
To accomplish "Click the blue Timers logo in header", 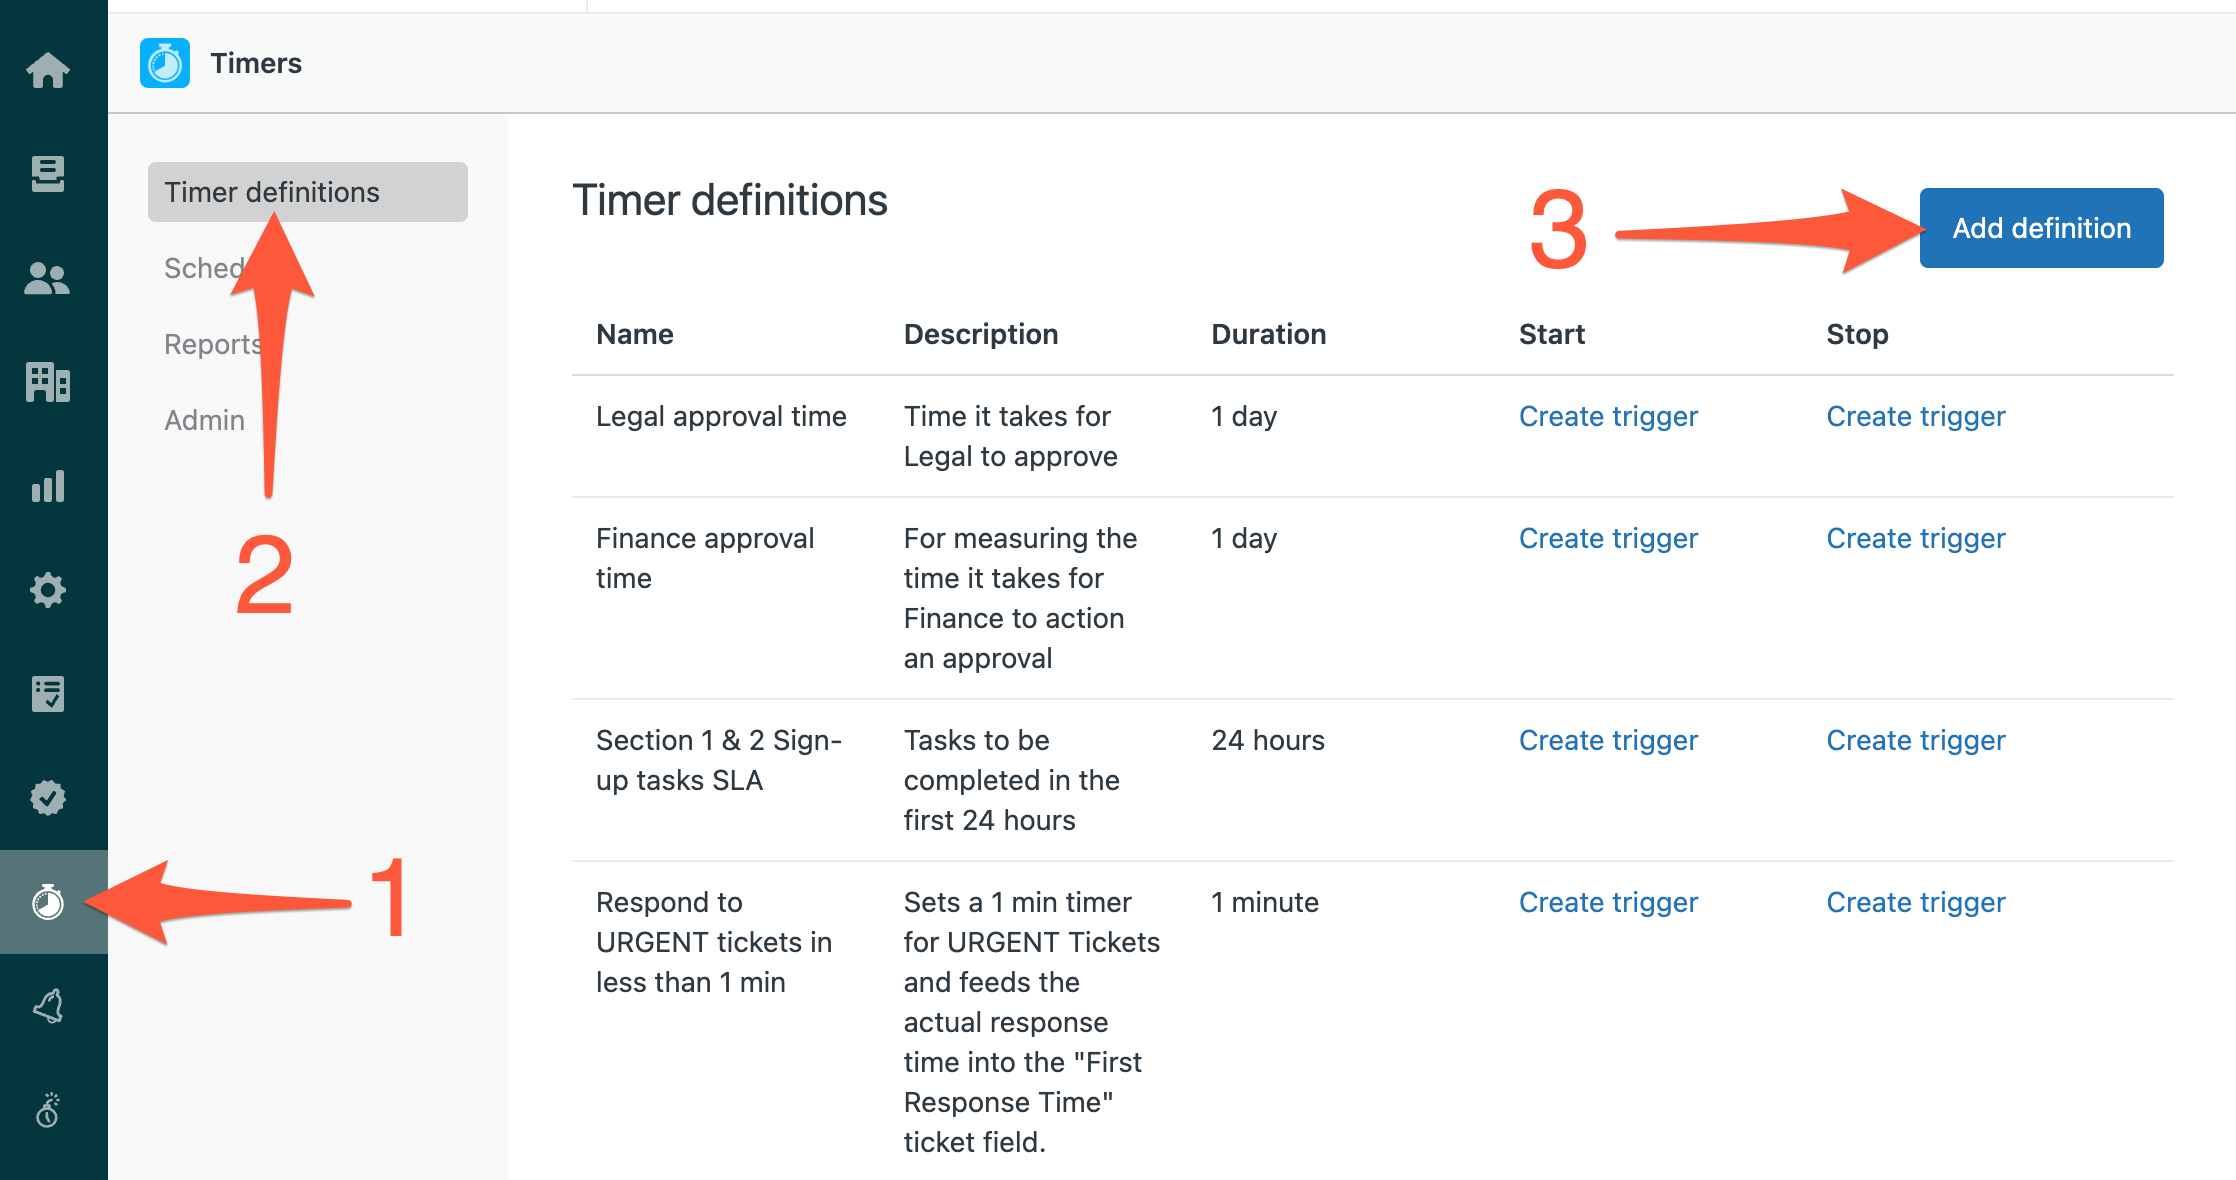I will pyautogui.click(x=165, y=63).
